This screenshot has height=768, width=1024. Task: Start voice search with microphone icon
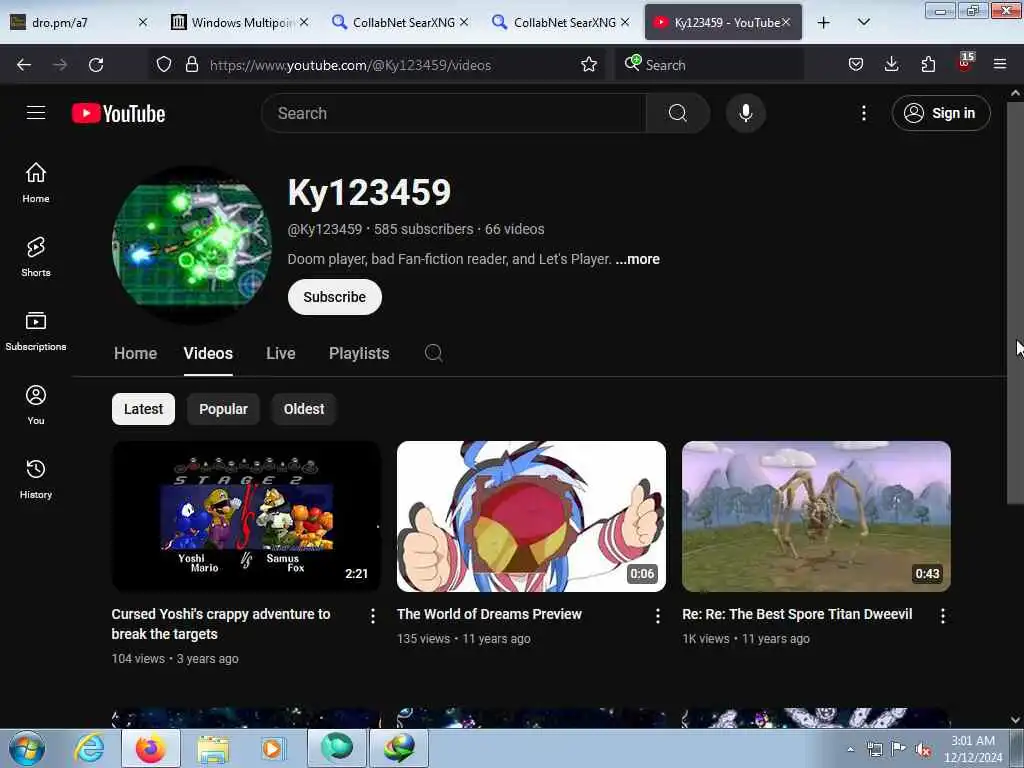[745, 113]
